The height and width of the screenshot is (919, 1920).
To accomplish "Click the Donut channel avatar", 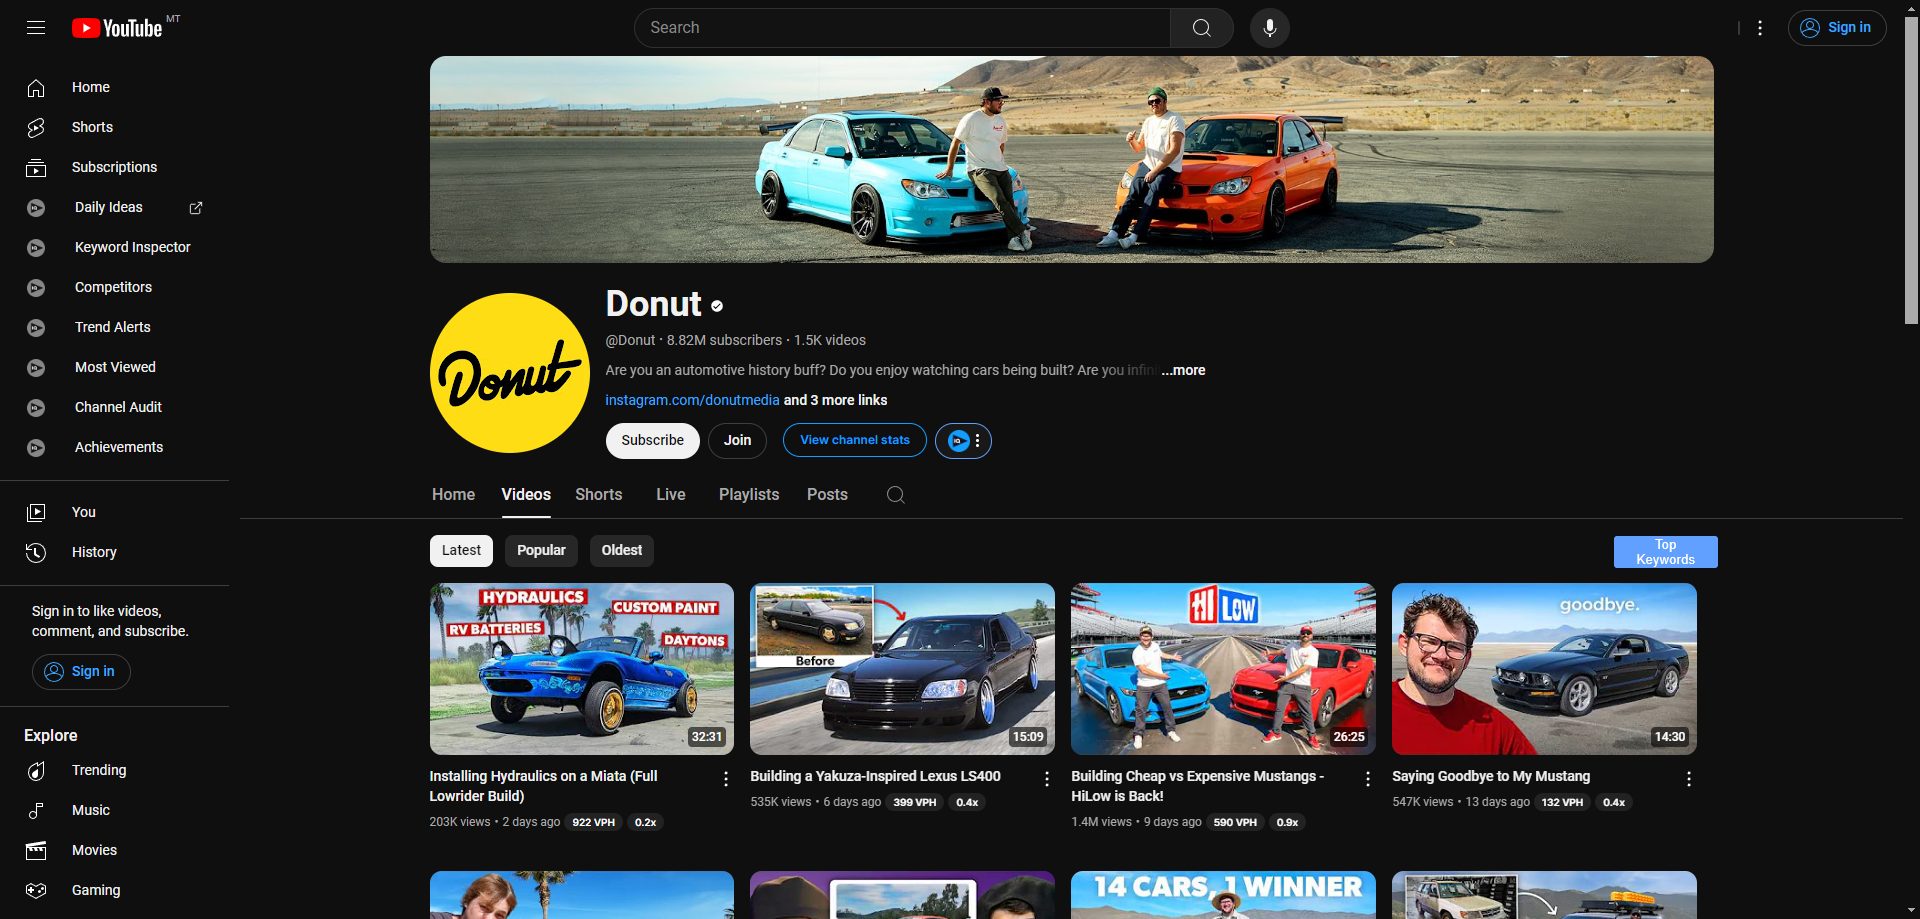I will click(510, 373).
